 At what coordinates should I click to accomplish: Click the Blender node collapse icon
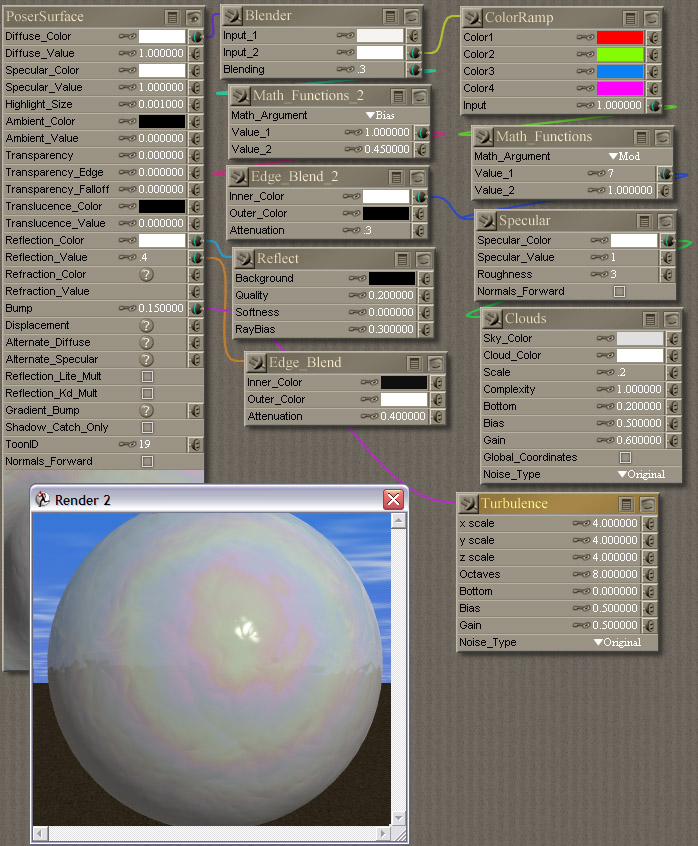point(232,16)
